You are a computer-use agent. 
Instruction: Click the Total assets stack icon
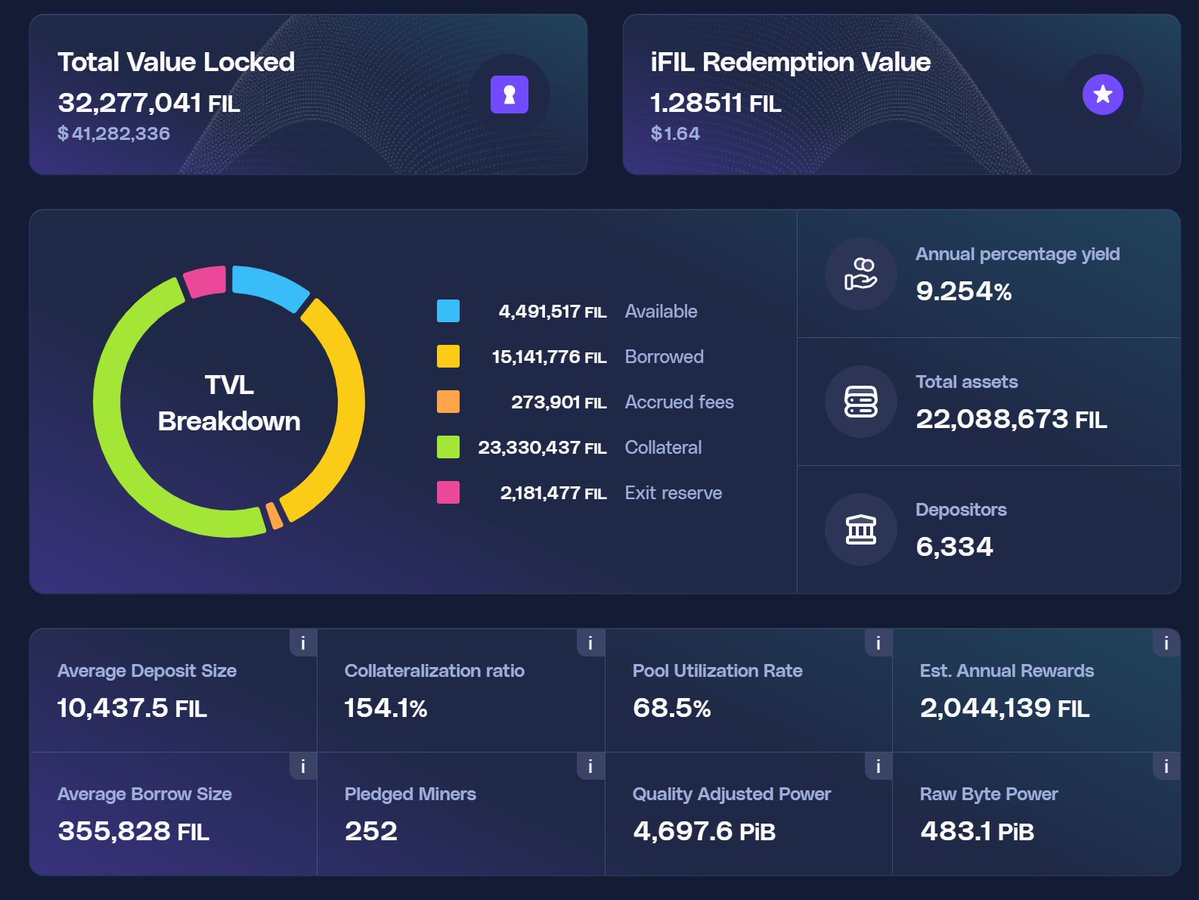coord(860,401)
